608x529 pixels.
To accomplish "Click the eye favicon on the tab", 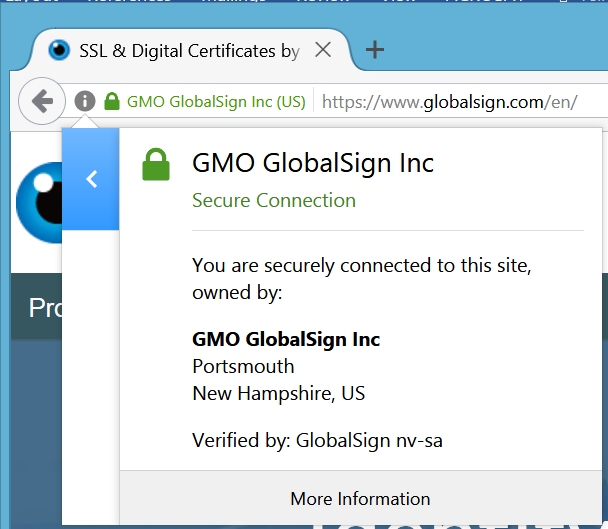I will click(60, 50).
